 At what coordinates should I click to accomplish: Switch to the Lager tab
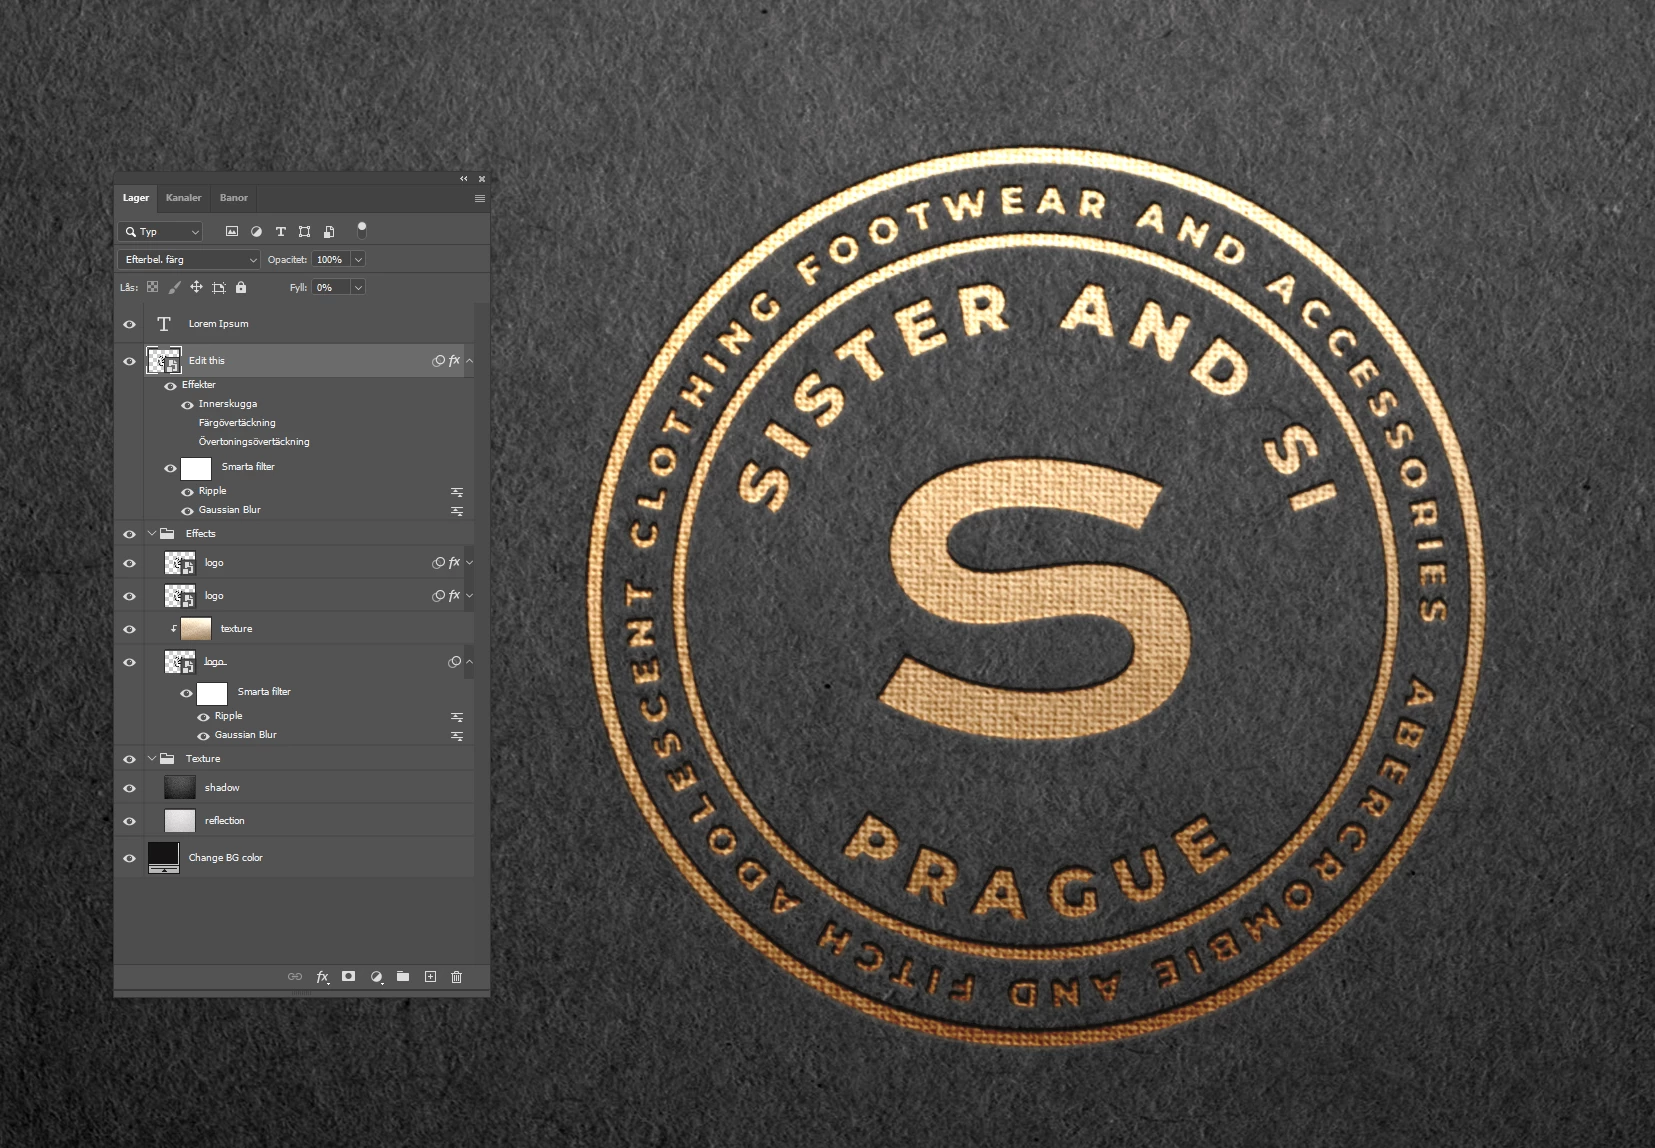(x=136, y=198)
